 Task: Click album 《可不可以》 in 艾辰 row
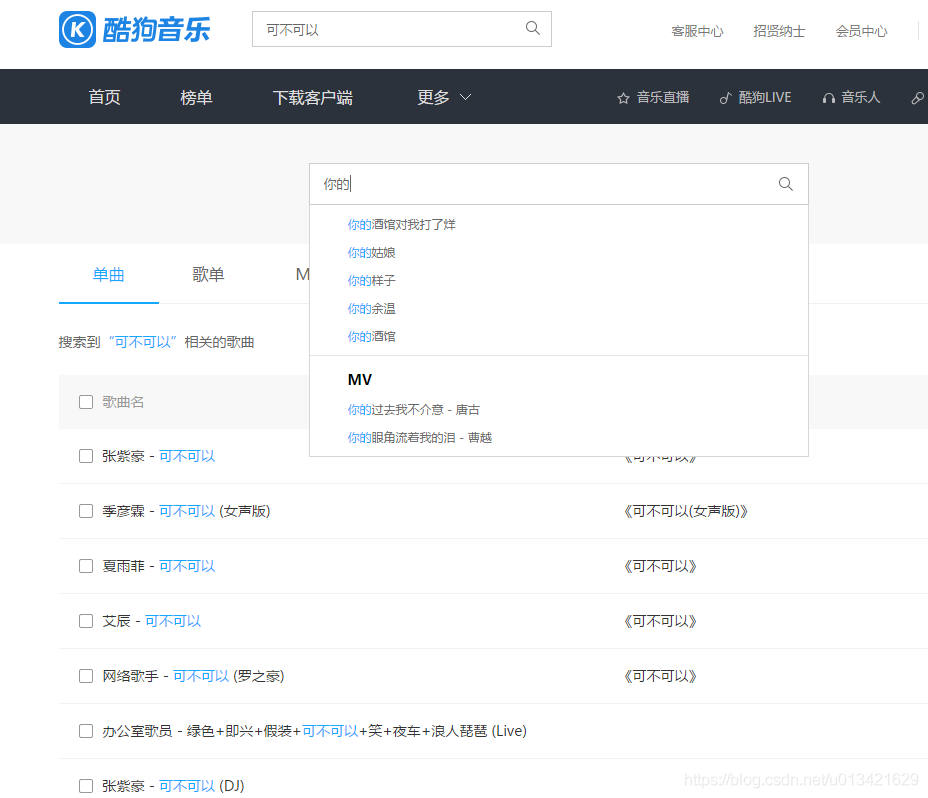pos(660,621)
